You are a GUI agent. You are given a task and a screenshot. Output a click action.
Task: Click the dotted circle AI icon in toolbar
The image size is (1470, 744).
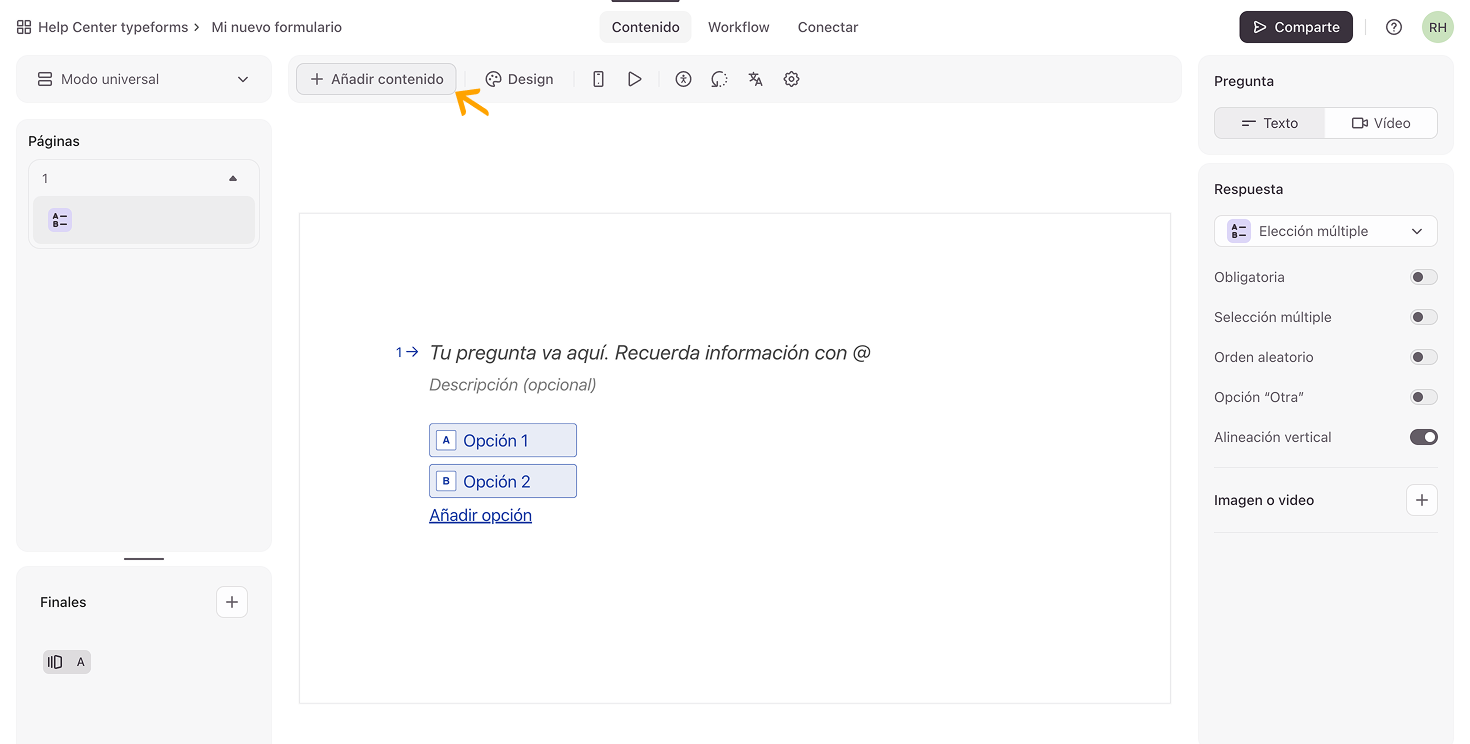pos(719,79)
